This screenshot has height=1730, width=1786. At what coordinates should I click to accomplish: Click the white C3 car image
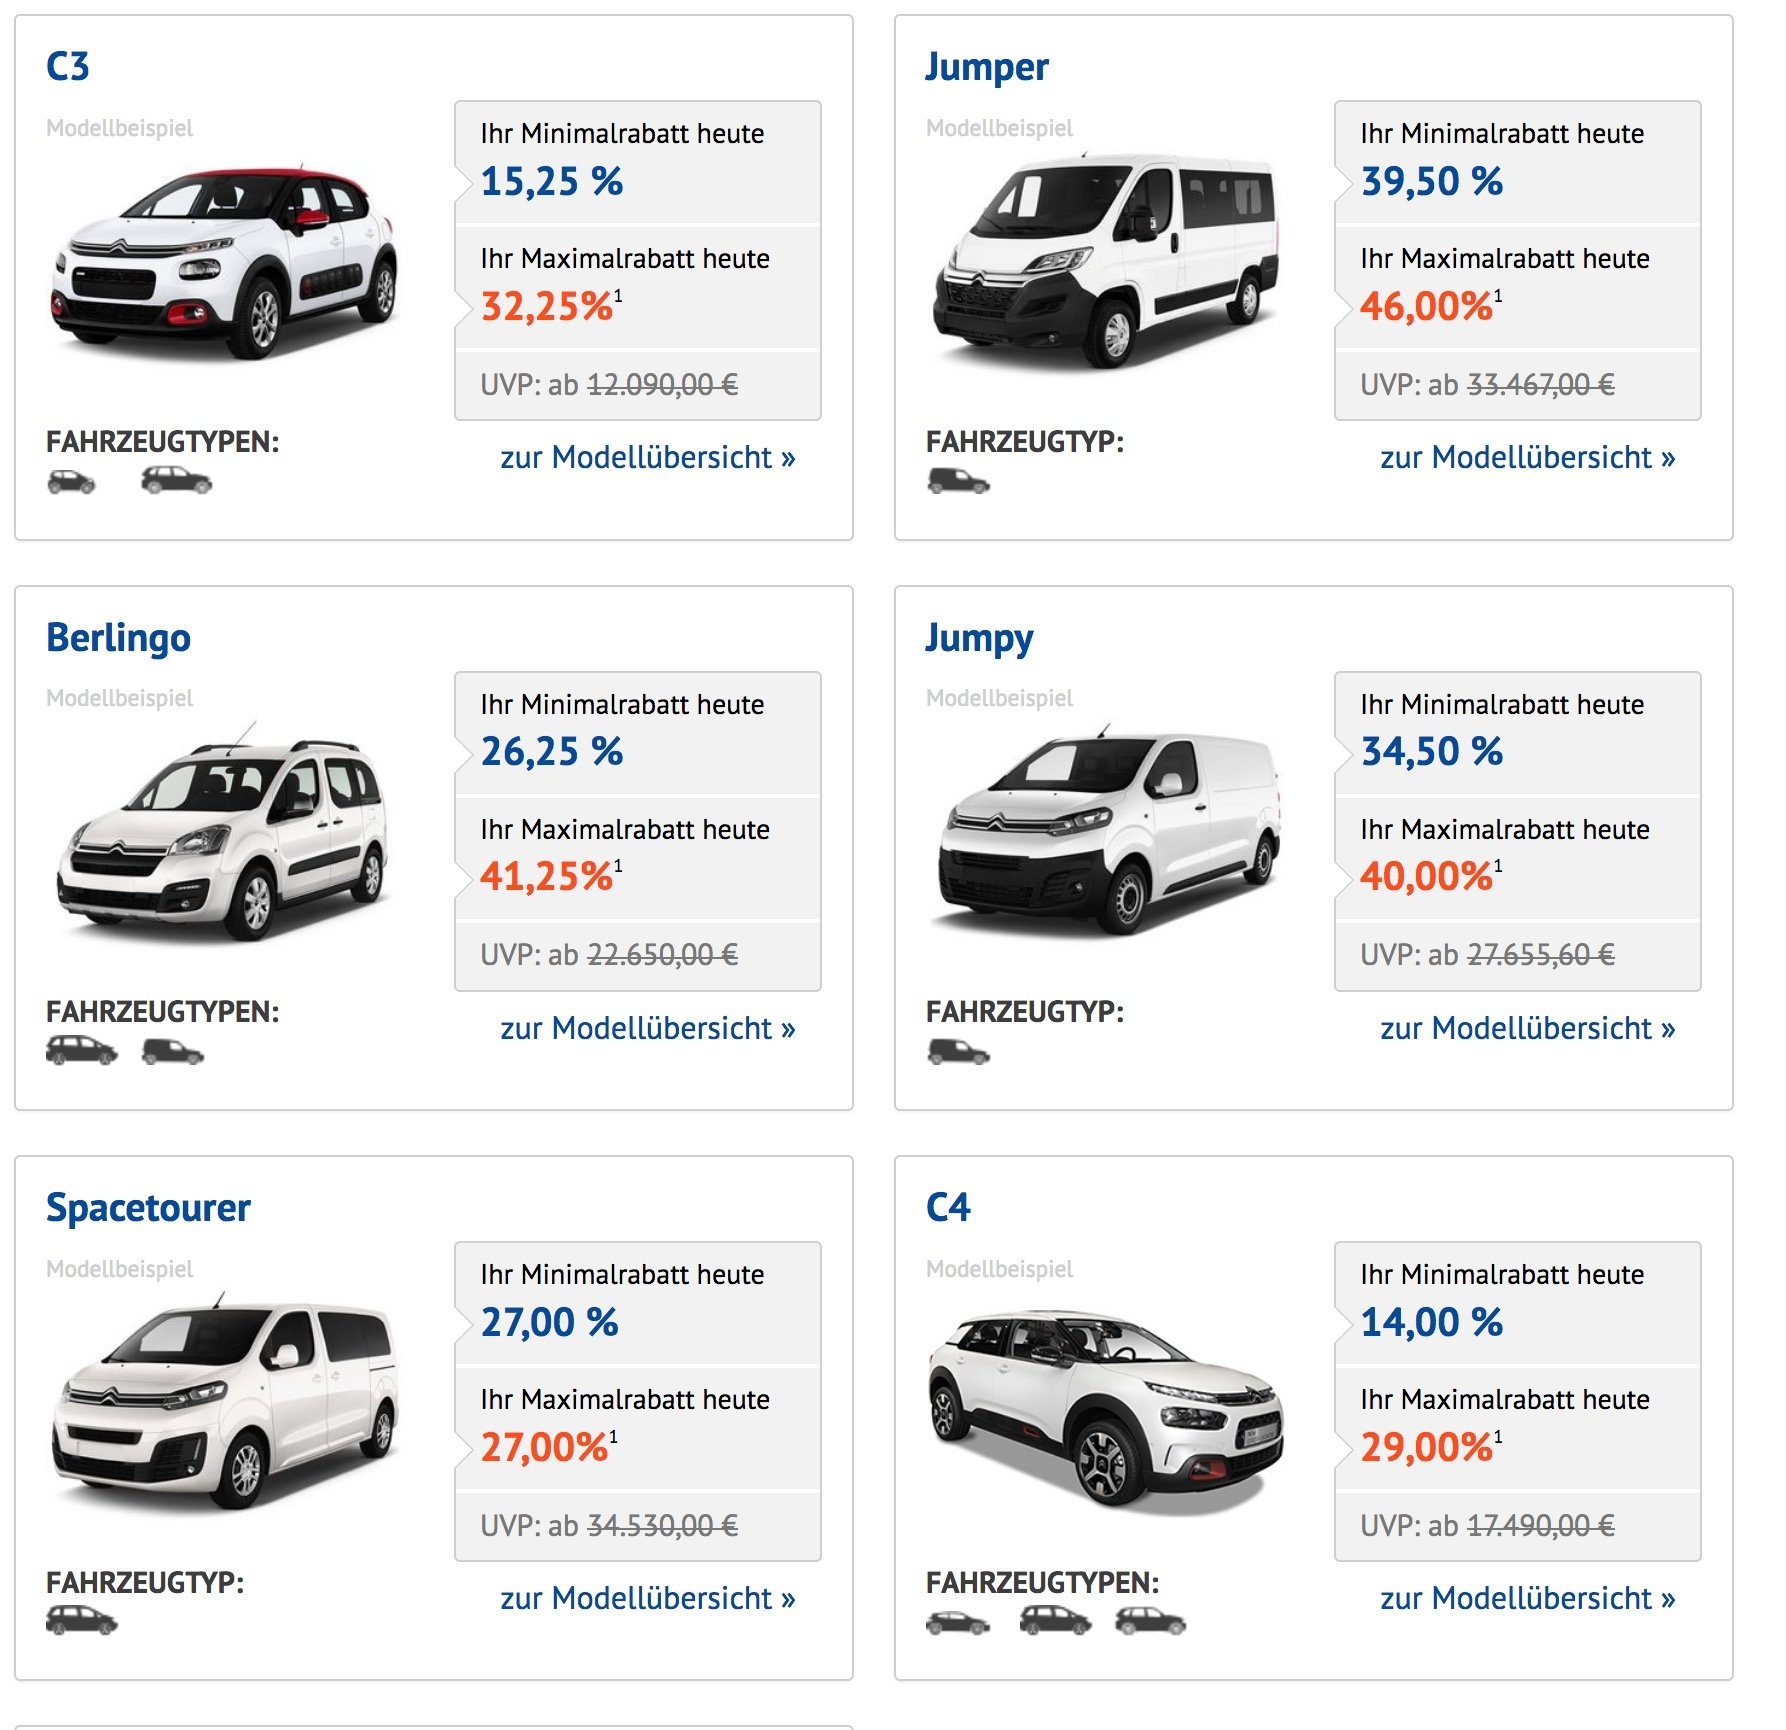[x=225, y=262]
